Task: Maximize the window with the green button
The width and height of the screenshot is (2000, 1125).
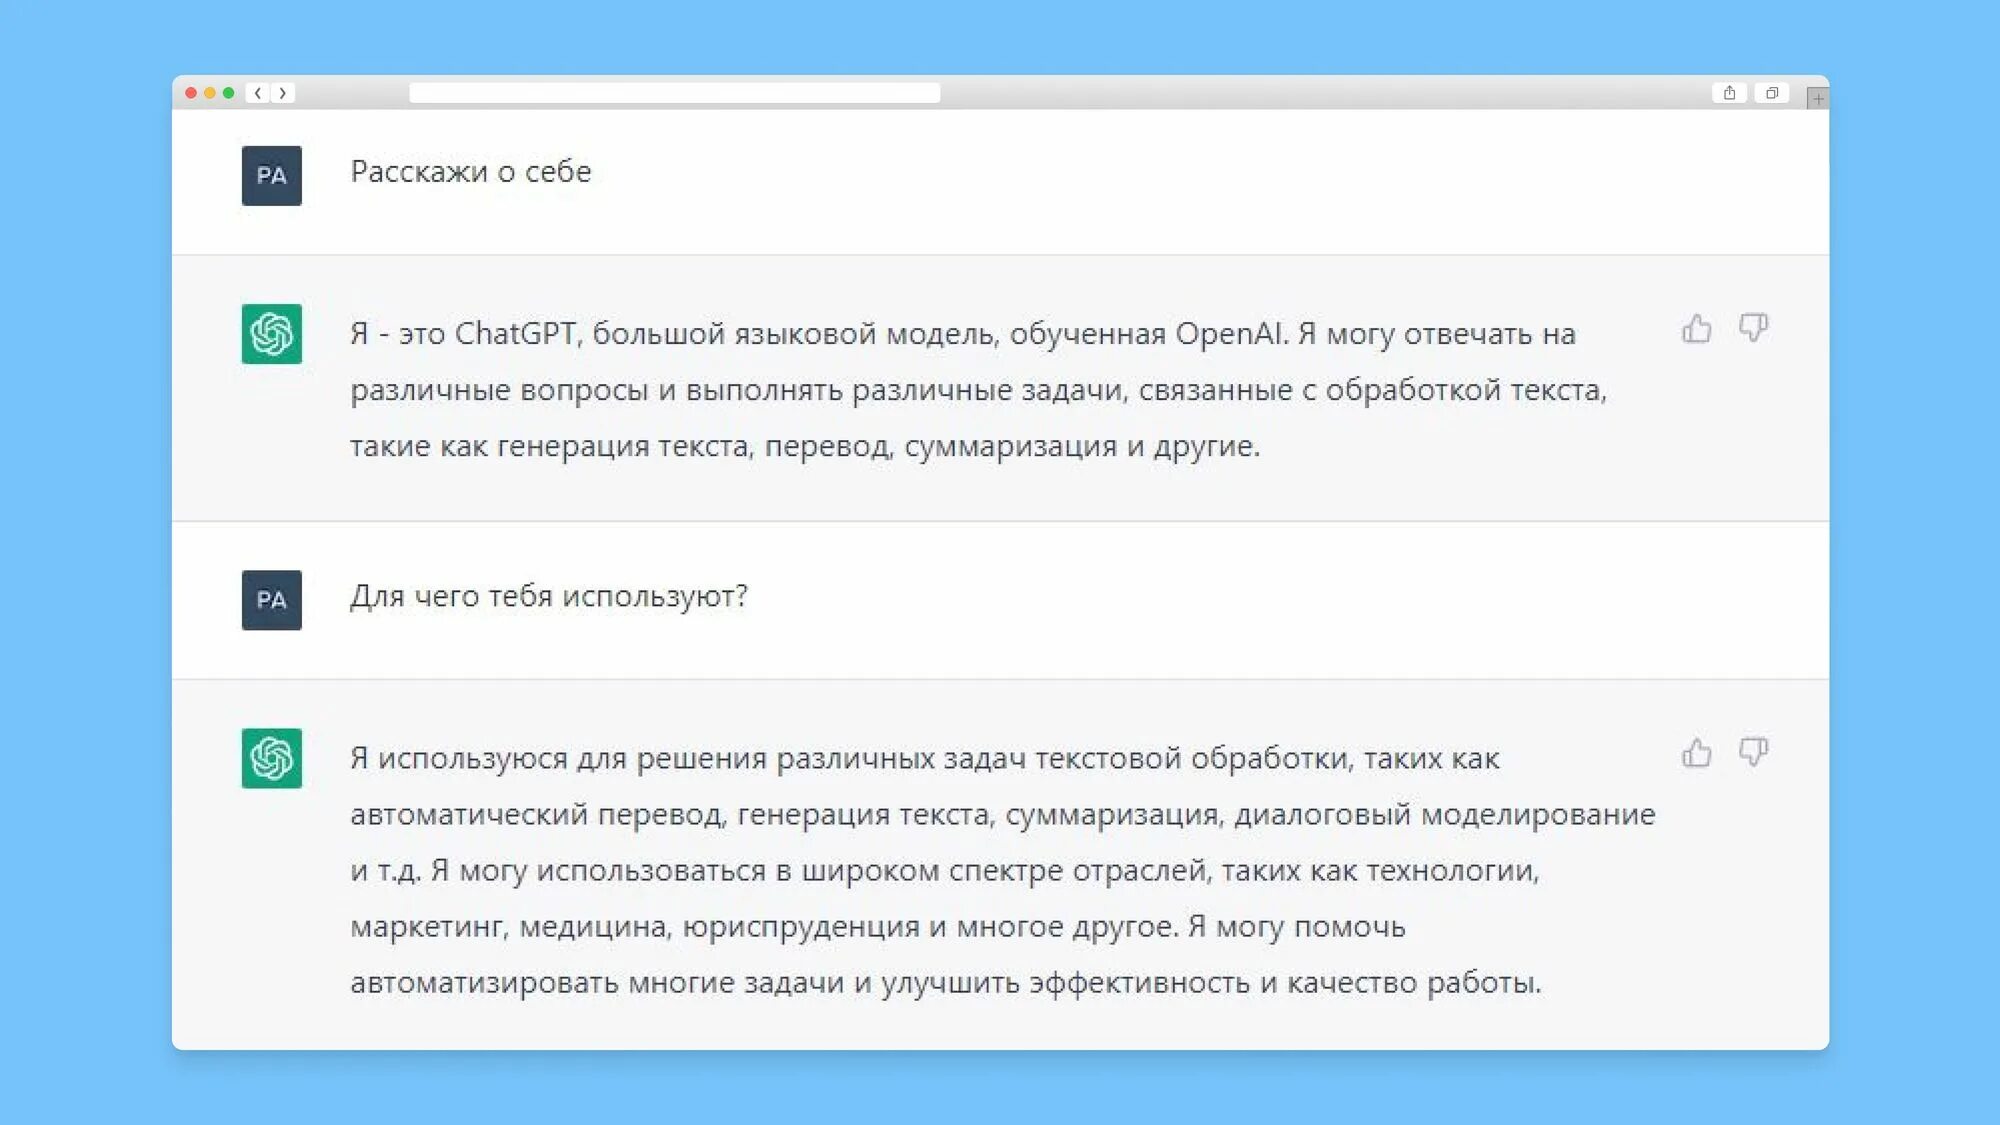Action: point(229,93)
